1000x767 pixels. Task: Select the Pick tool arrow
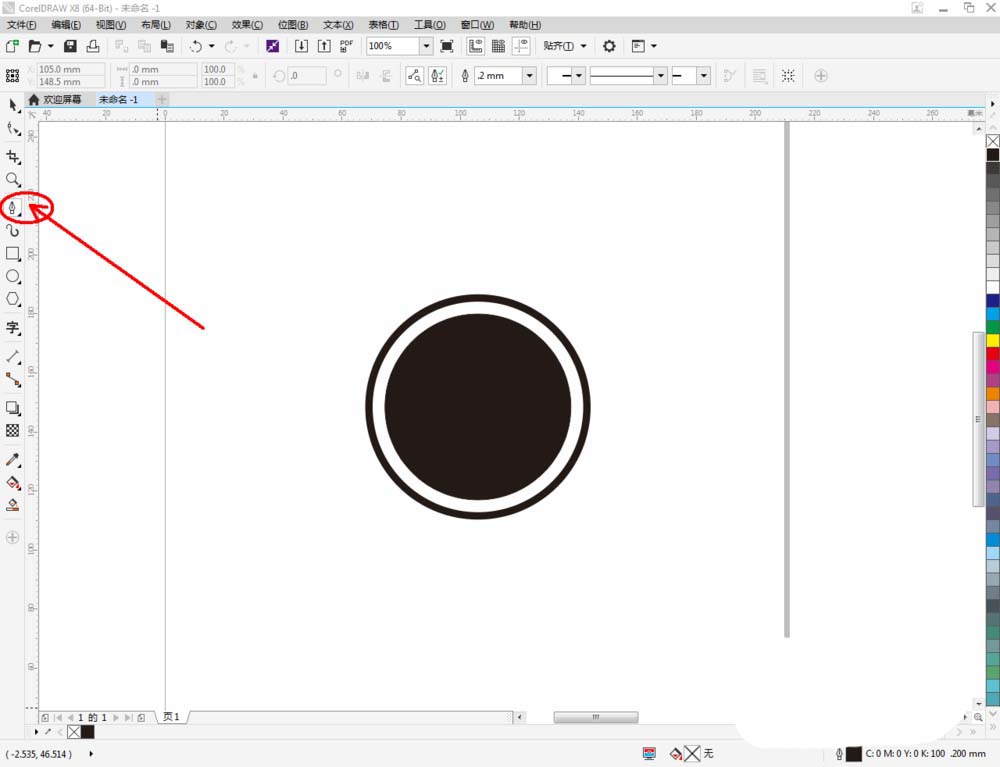pyautogui.click(x=13, y=105)
